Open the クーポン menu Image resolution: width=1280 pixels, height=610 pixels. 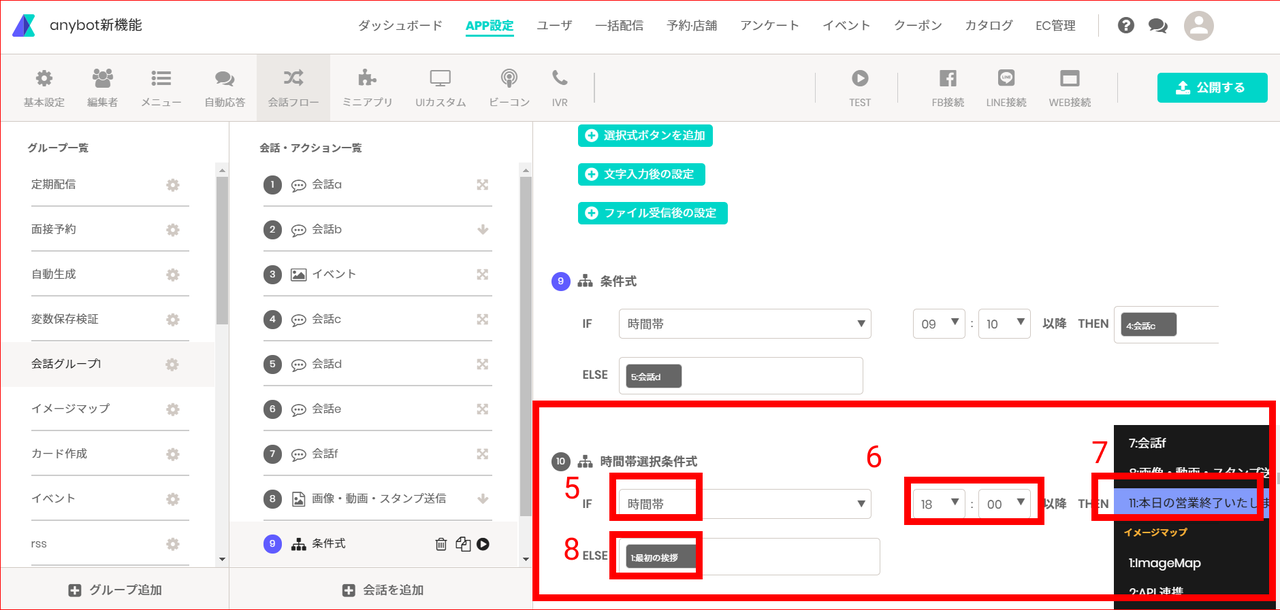[x=918, y=25]
